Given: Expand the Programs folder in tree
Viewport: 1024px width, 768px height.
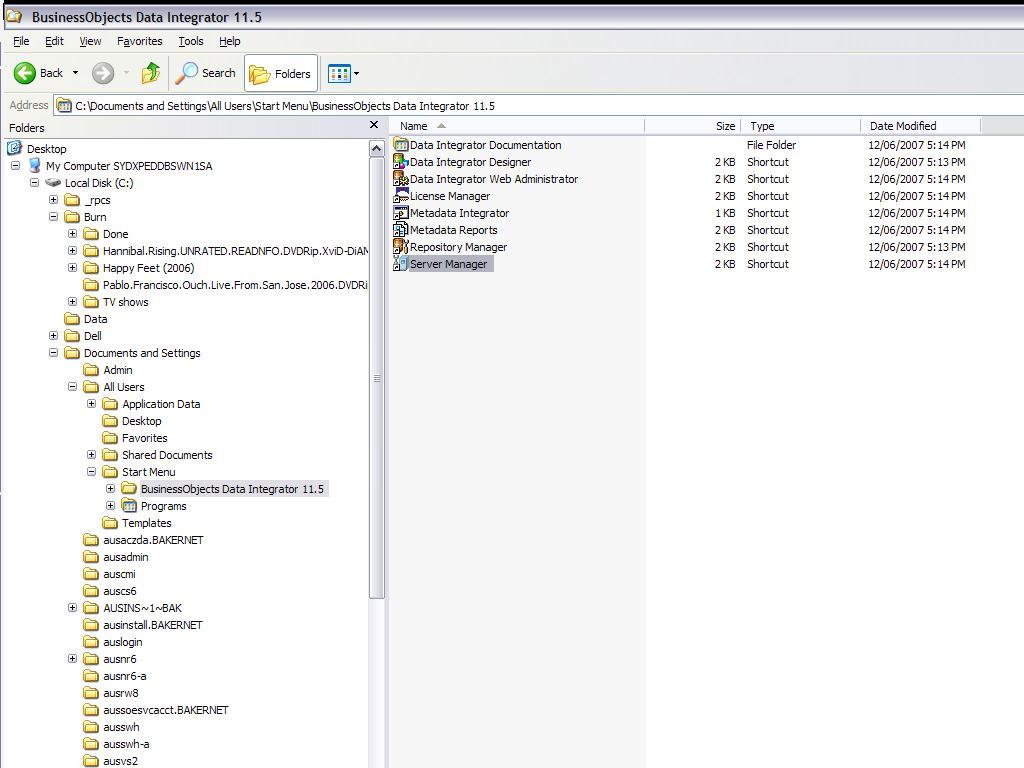Looking at the screenshot, I should pos(111,505).
